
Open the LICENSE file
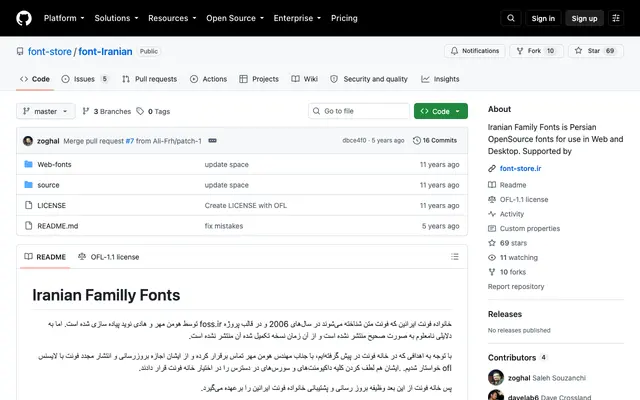[51, 205]
